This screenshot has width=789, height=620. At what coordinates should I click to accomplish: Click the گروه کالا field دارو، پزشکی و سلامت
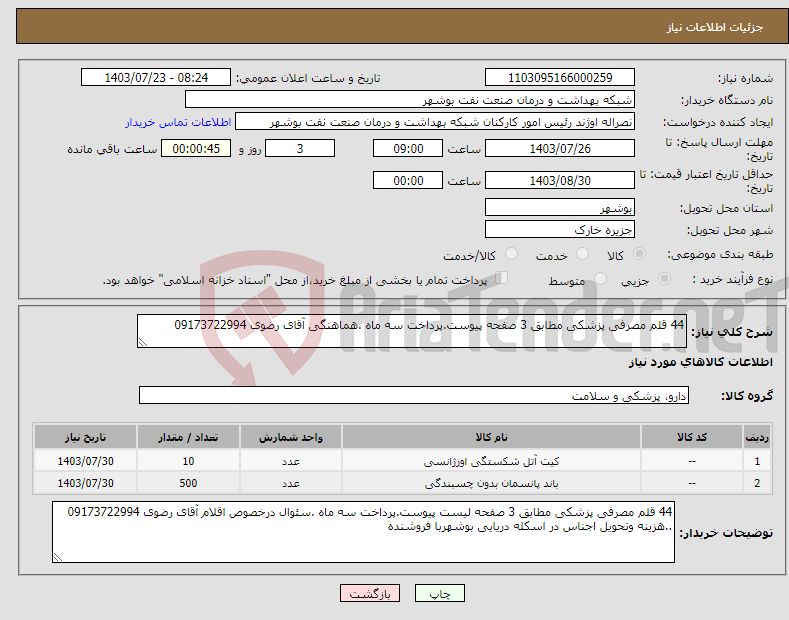click(414, 396)
